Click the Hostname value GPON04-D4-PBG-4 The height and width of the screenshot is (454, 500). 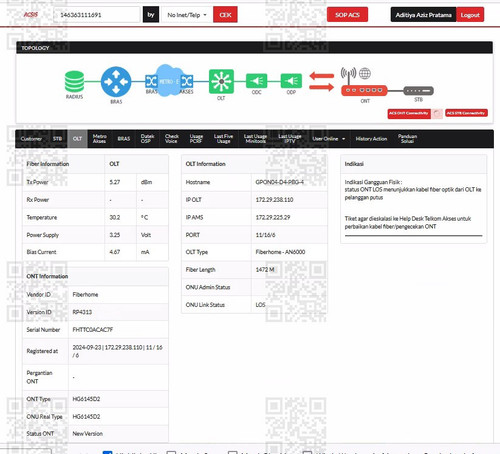279,182
